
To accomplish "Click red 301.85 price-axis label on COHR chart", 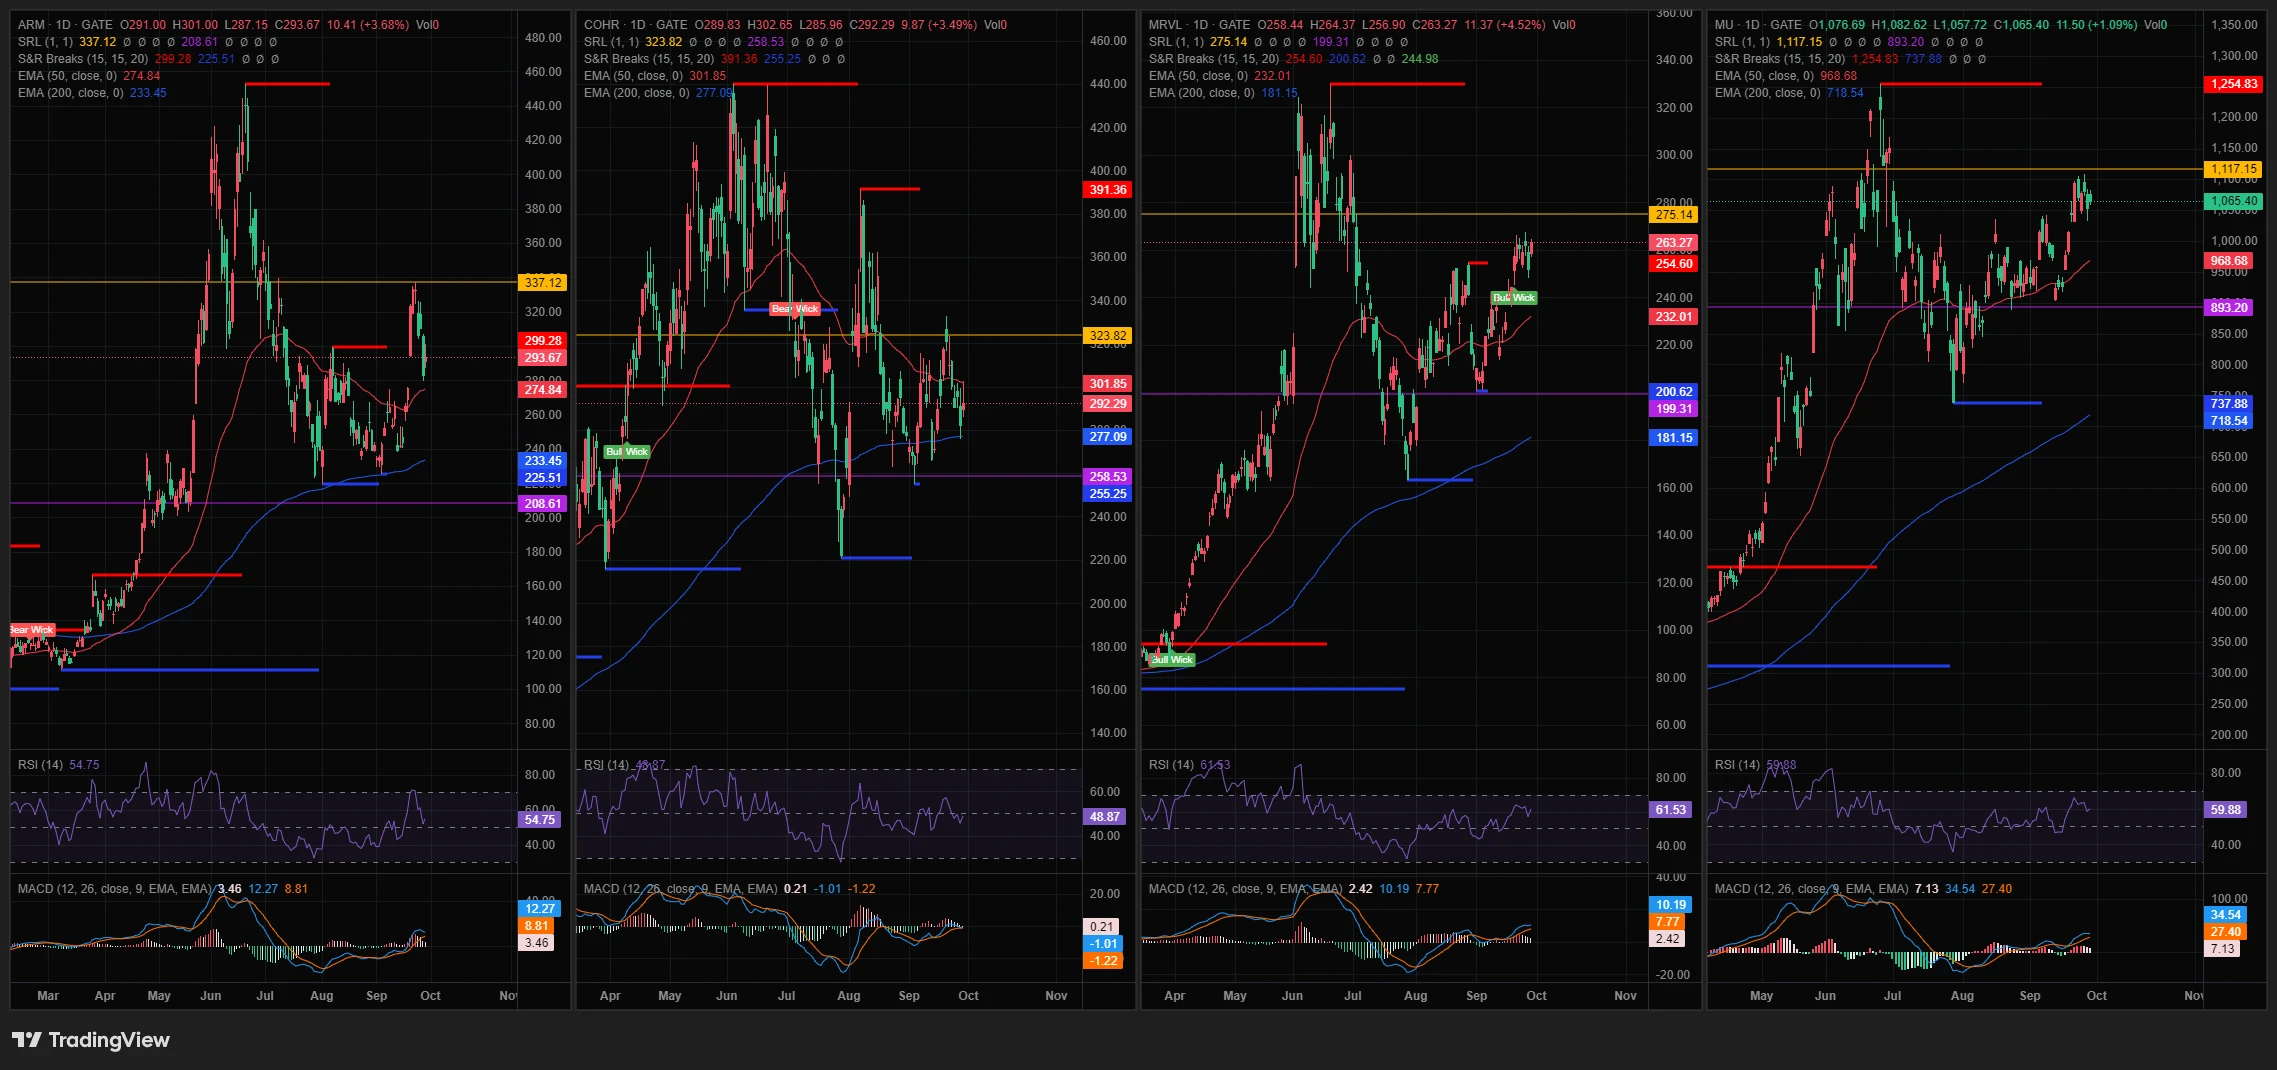I will (x=1108, y=384).
